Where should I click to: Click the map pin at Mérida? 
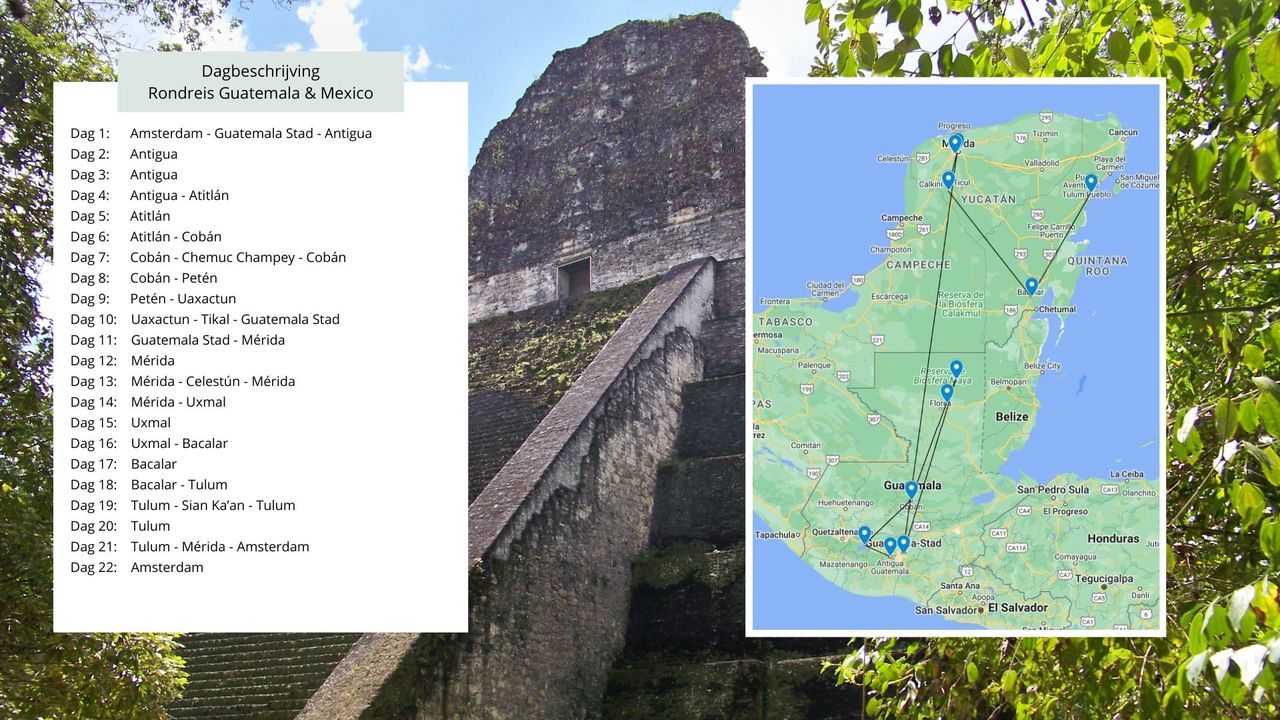[955, 143]
